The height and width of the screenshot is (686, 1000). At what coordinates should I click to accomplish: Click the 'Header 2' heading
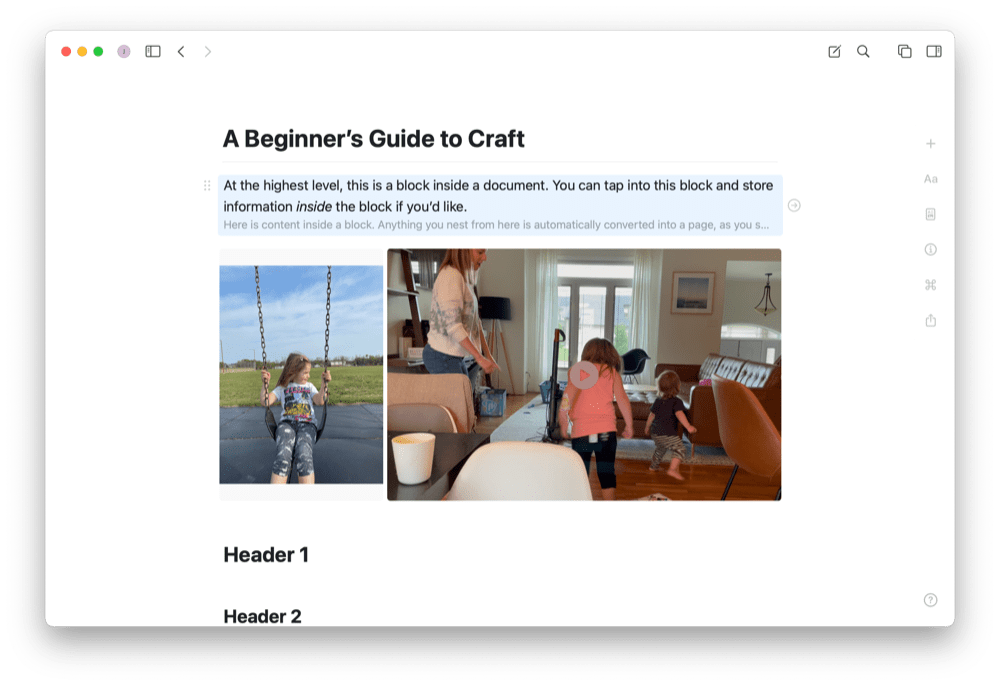262,617
